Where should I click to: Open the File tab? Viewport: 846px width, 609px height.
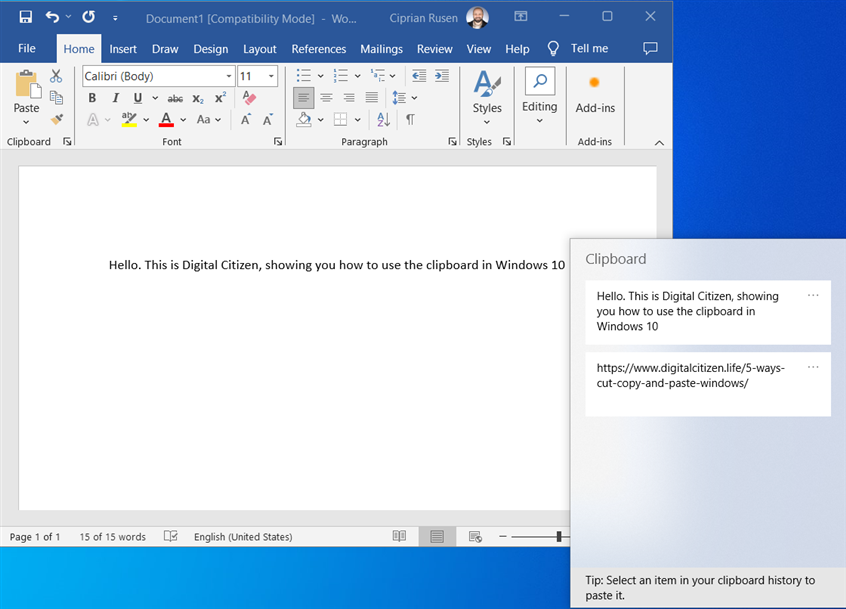tap(26, 49)
